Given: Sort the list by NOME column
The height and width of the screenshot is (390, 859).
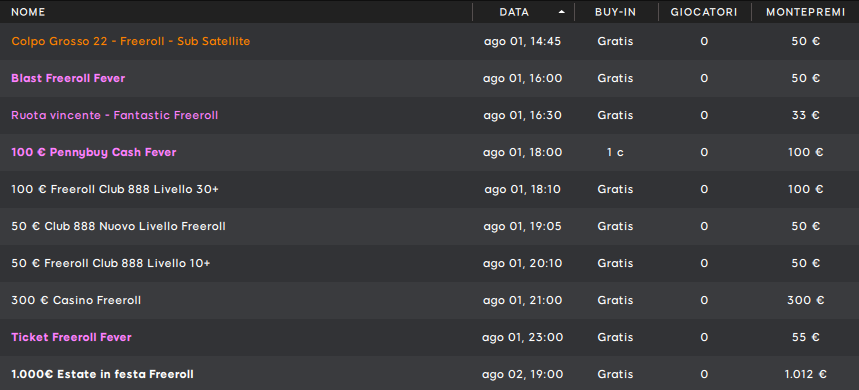Looking at the screenshot, I should [28, 12].
